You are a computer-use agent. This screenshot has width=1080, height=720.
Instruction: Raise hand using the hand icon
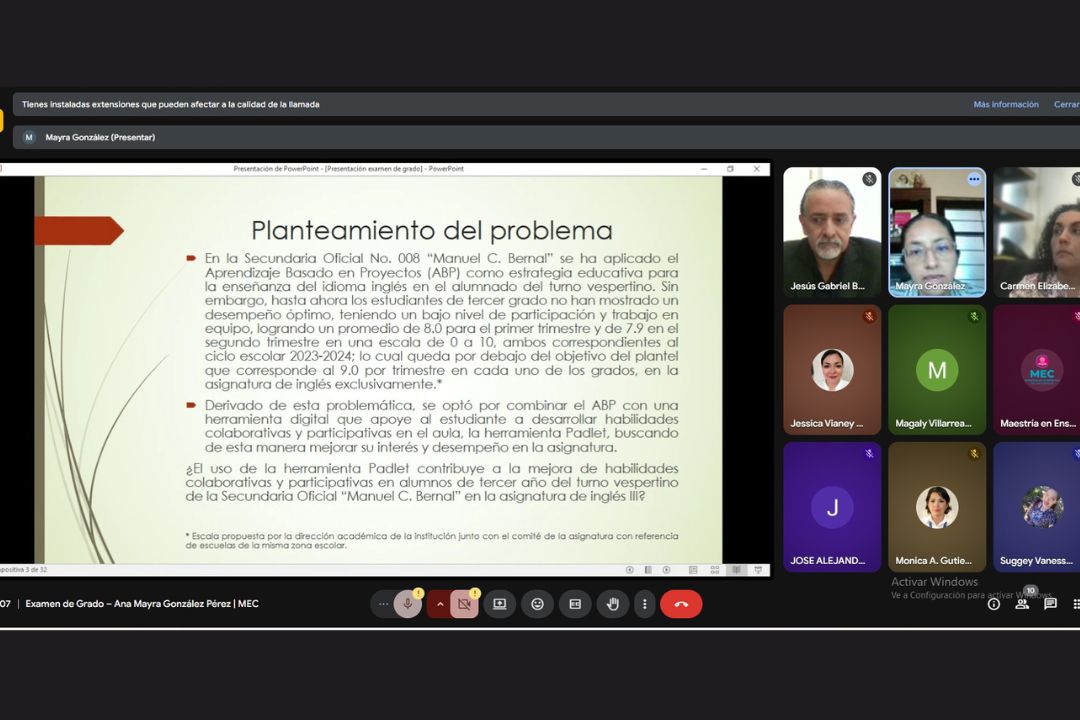613,604
